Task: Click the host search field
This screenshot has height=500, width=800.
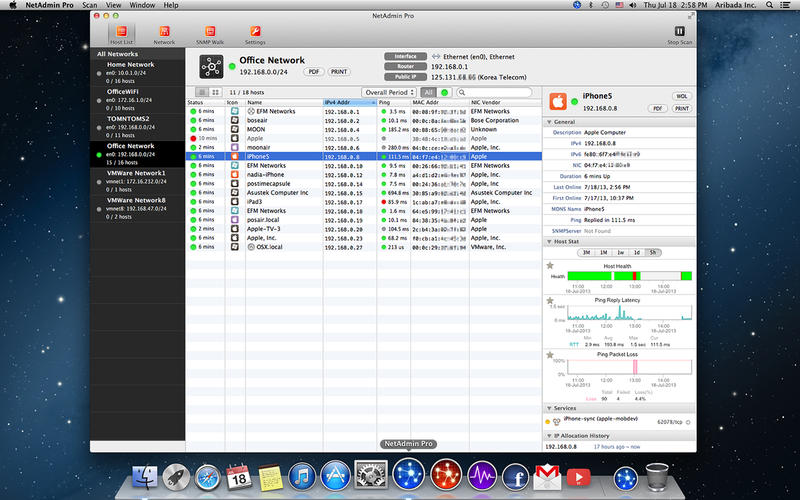Action: click(494, 92)
